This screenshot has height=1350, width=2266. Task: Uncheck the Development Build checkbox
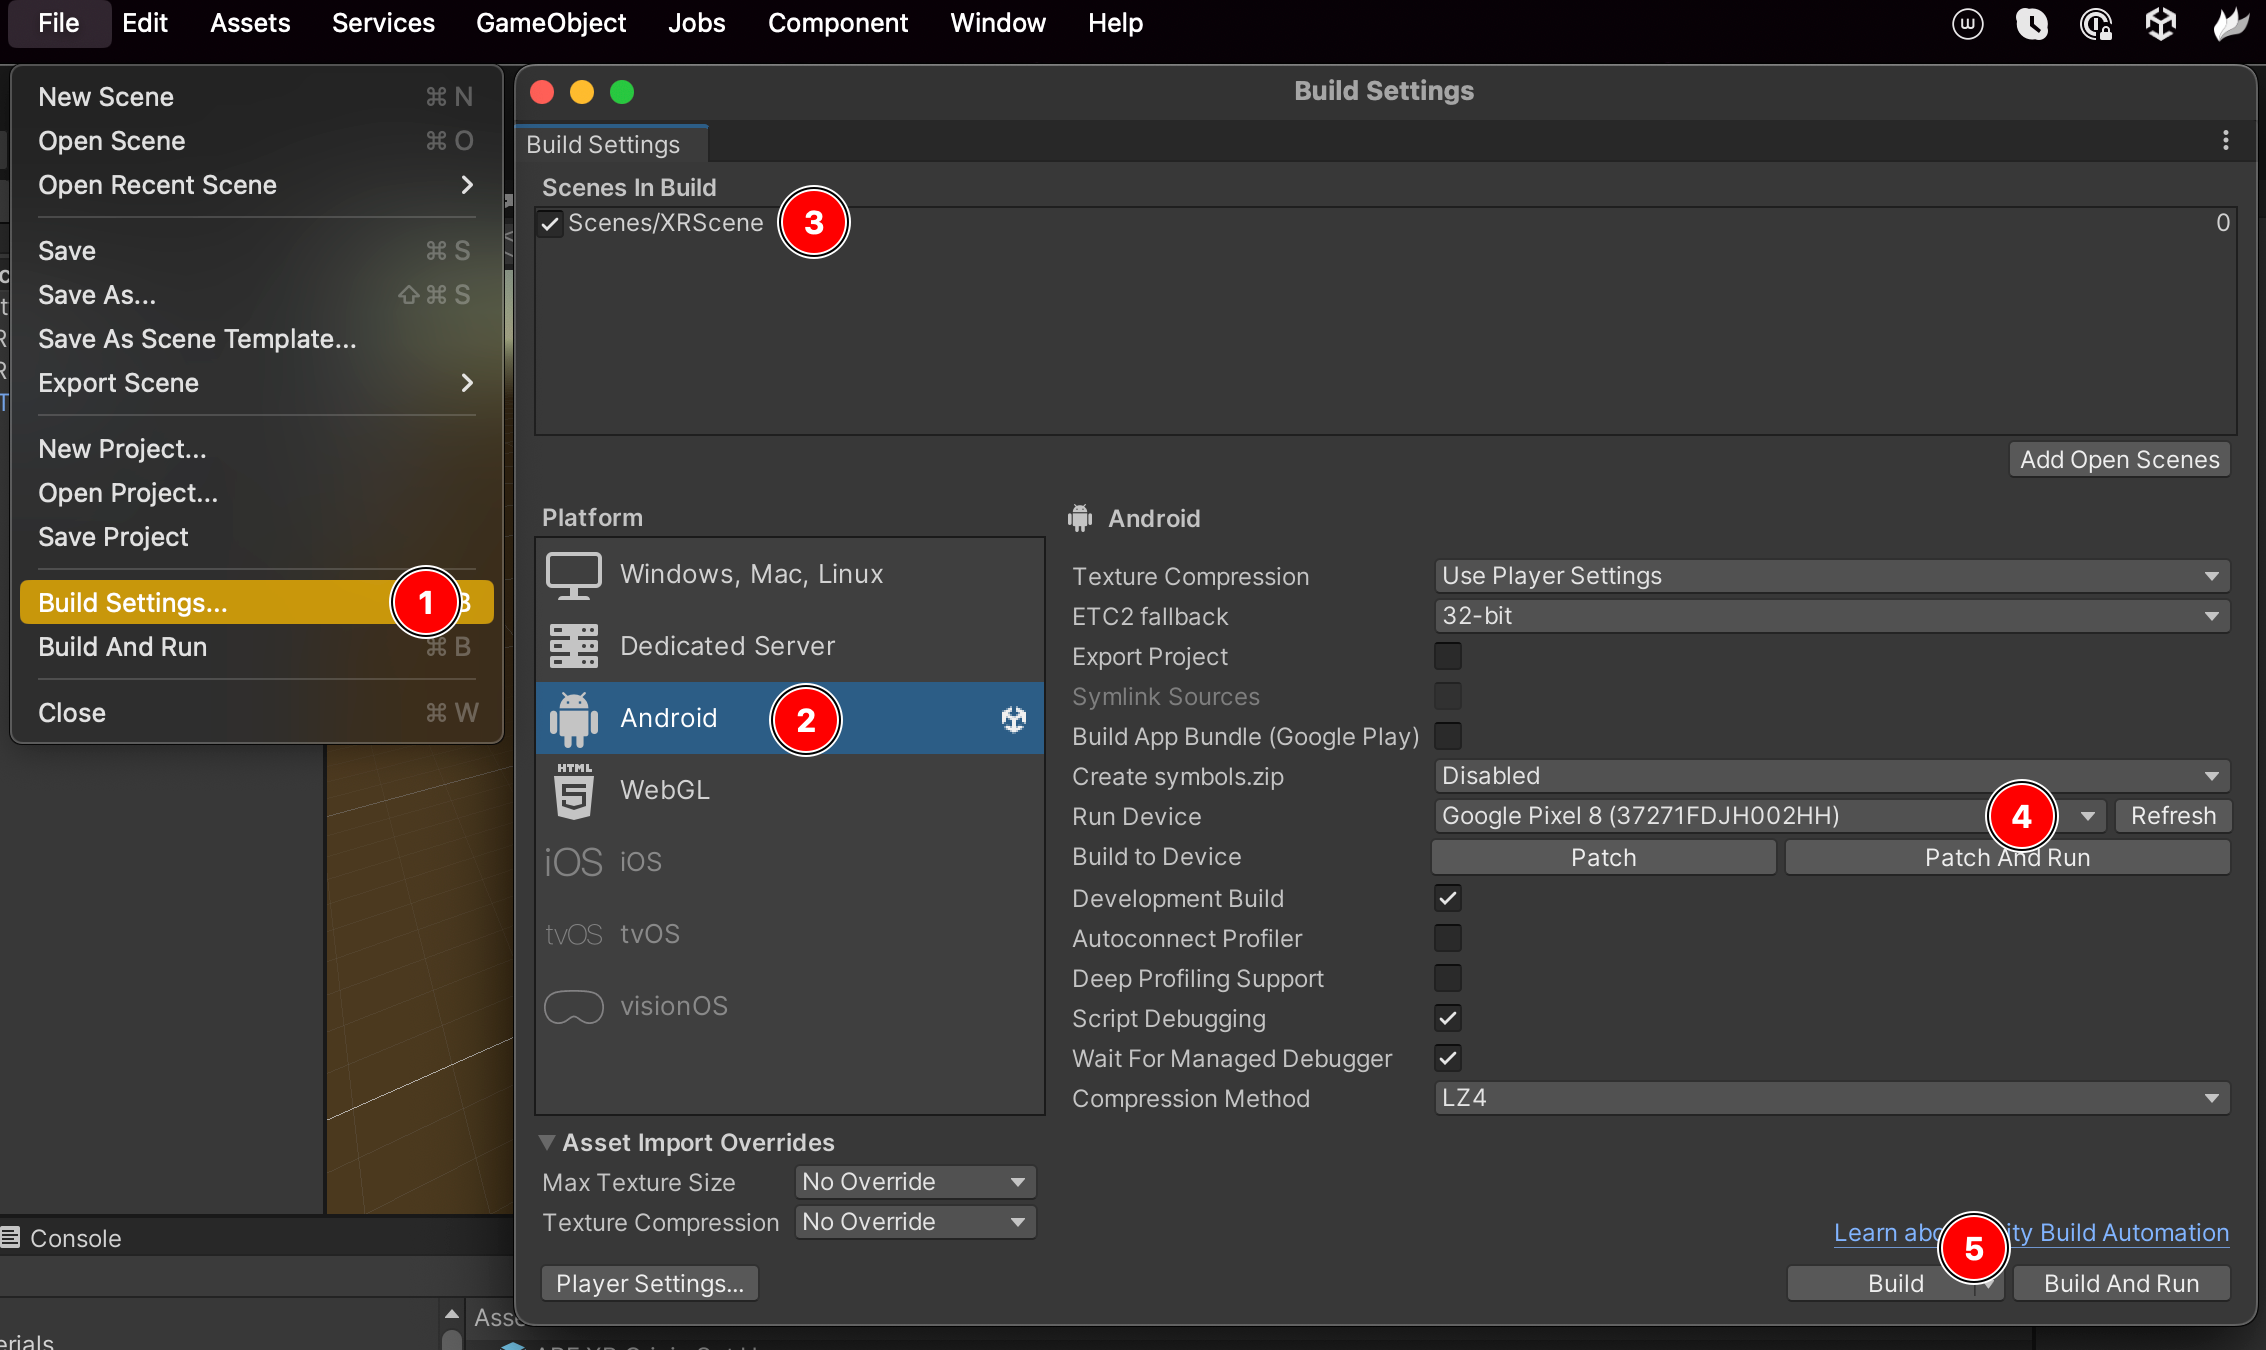coord(1447,897)
